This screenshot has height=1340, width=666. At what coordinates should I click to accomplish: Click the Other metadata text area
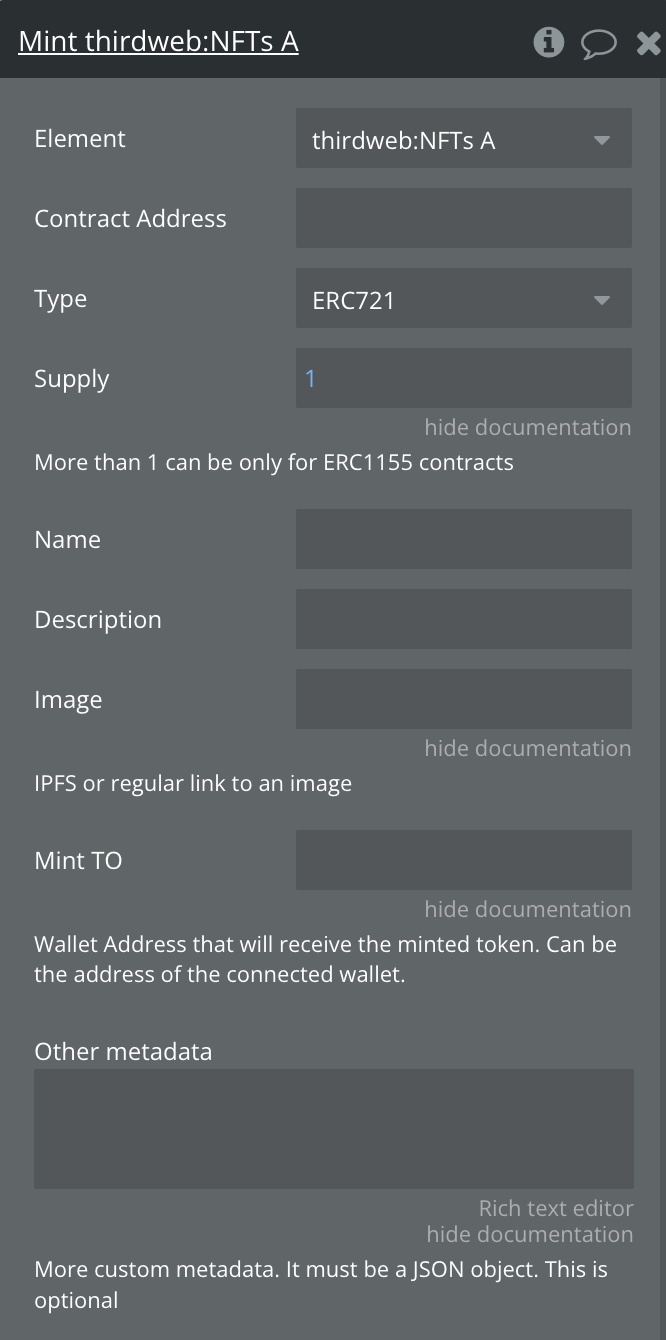point(333,1129)
